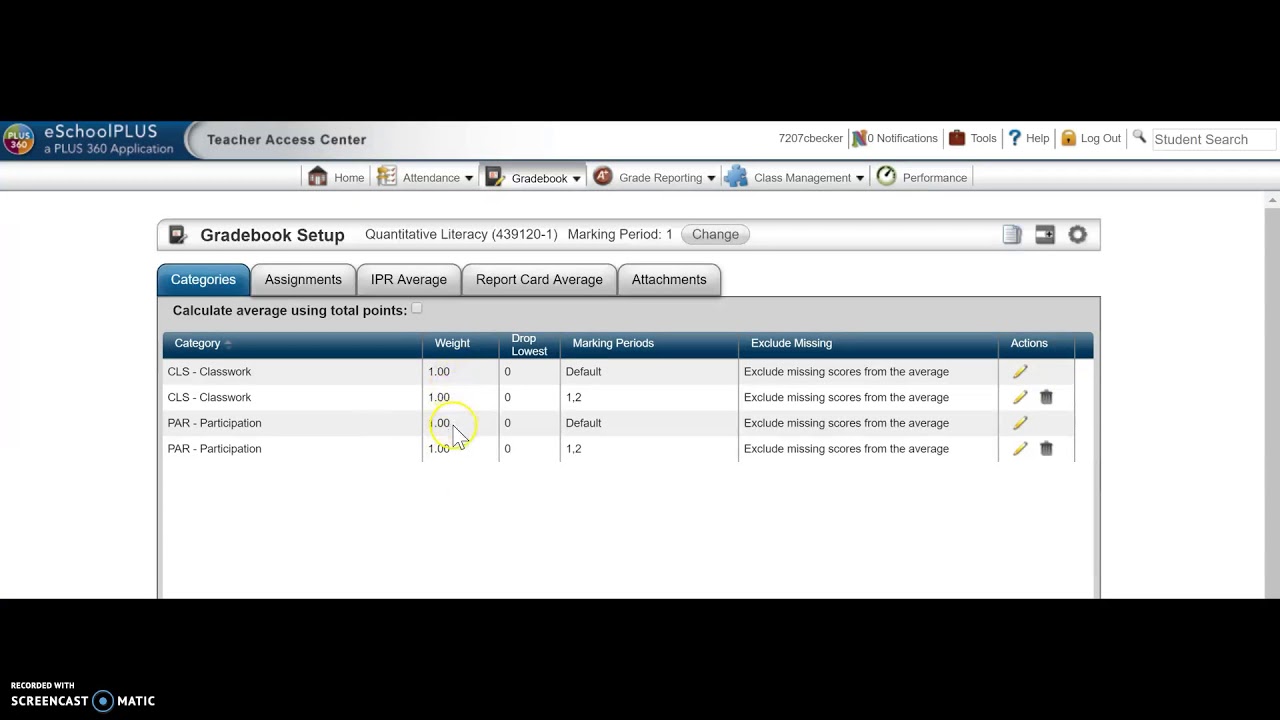This screenshot has width=1280, height=720.
Task: Select the Categories tab
Action: point(203,280)
